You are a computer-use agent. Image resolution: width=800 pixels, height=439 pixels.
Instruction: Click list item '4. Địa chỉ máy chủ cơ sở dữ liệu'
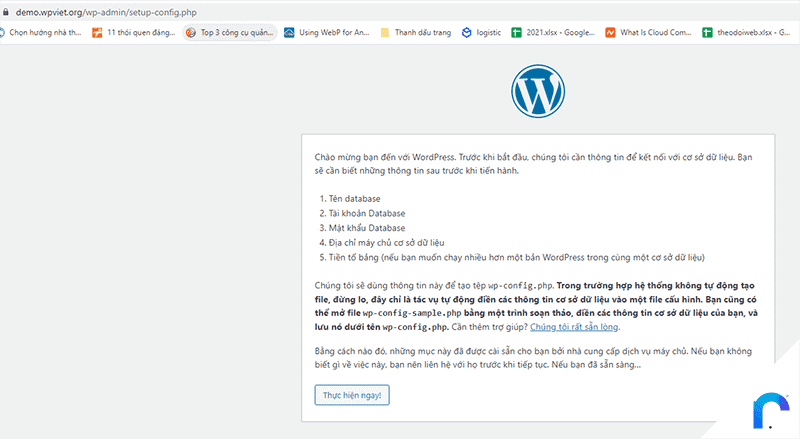[382, 243]
